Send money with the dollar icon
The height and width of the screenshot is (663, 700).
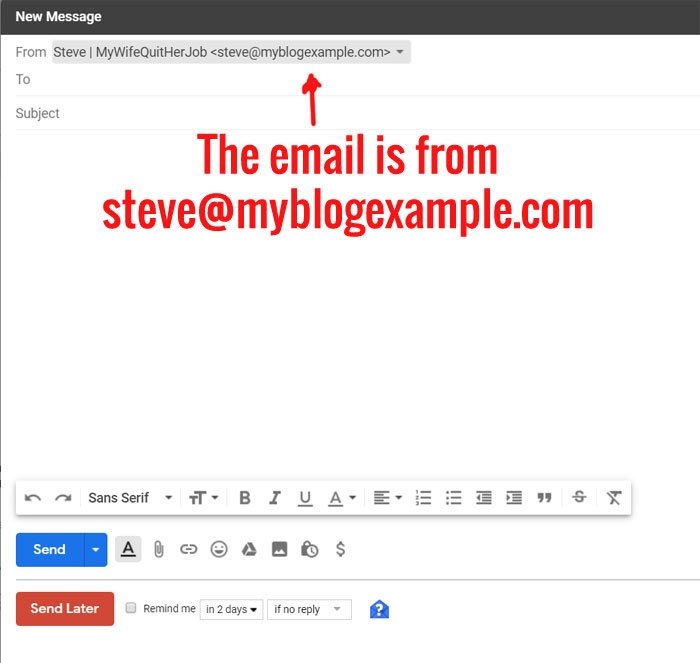[x=340, y=549]
